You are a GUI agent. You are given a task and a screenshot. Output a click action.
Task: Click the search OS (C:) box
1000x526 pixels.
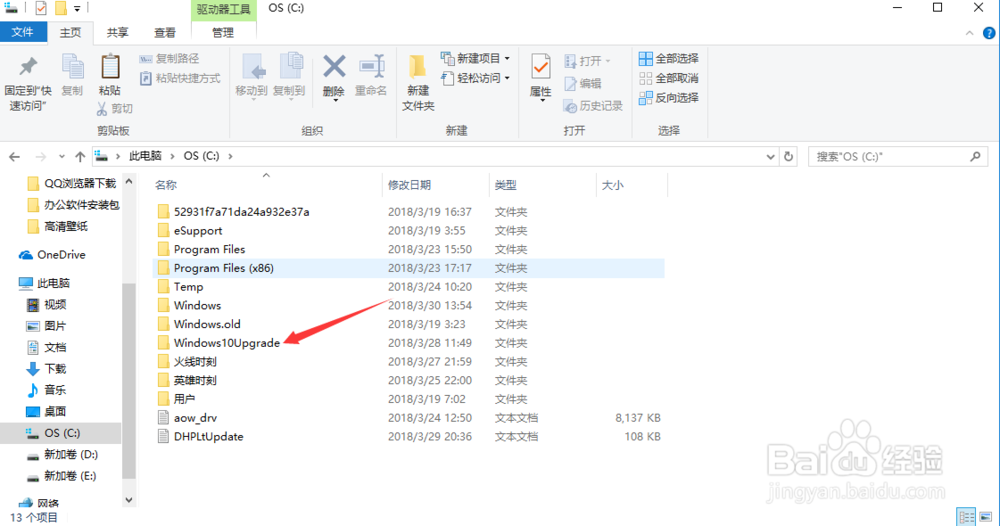[x=898, y=156]
